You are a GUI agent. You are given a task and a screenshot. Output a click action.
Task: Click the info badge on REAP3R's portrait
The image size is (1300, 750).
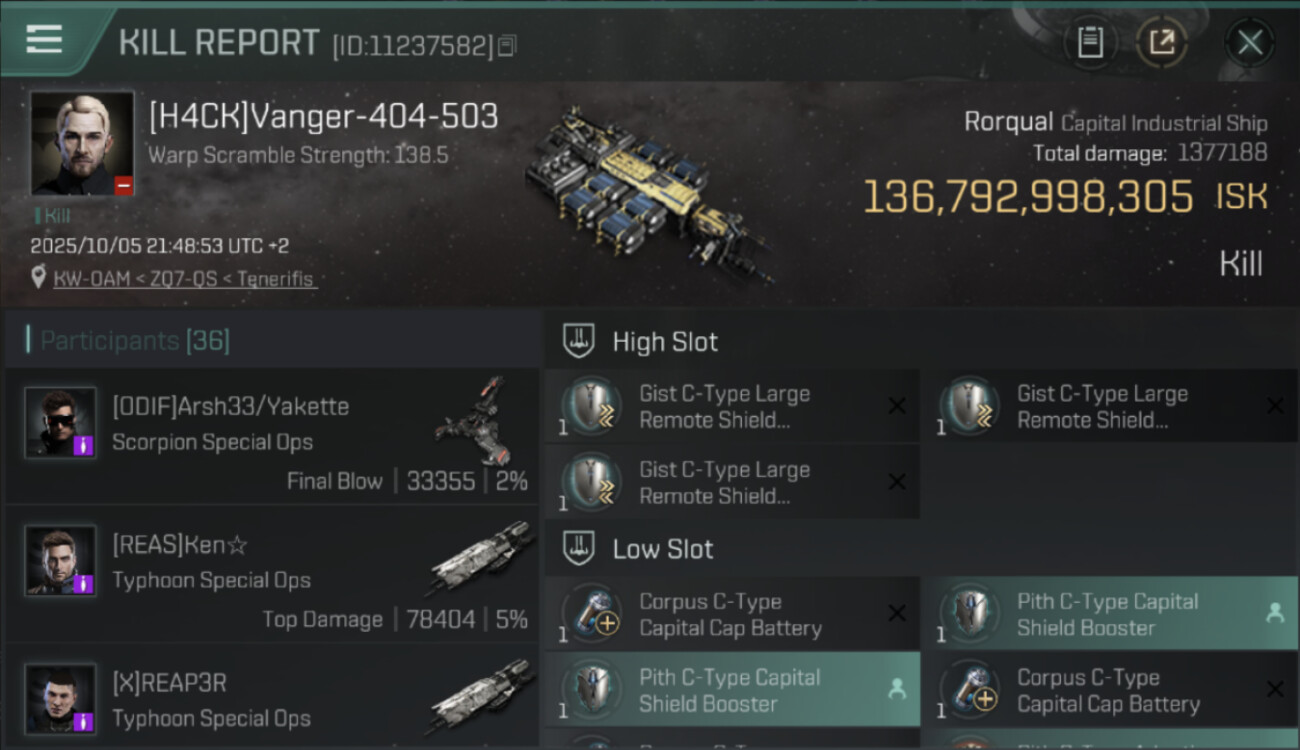click(x=84, y=721)
